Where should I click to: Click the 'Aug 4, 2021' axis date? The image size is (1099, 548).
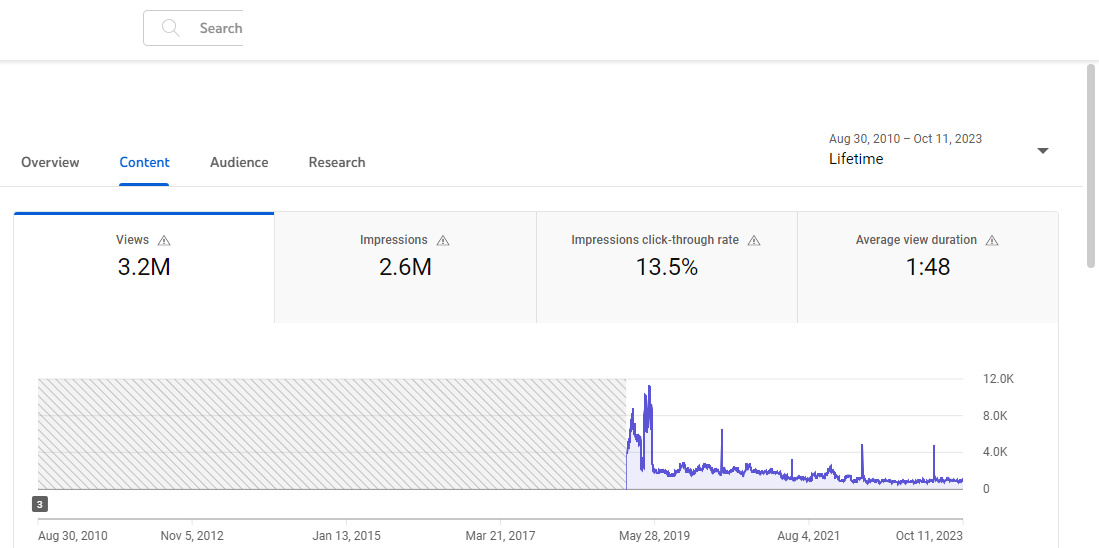pos(809,536)
